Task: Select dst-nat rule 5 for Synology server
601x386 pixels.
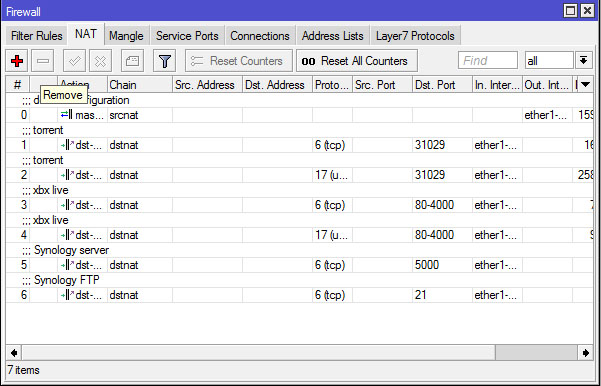Action: click(x=299, y=265)
